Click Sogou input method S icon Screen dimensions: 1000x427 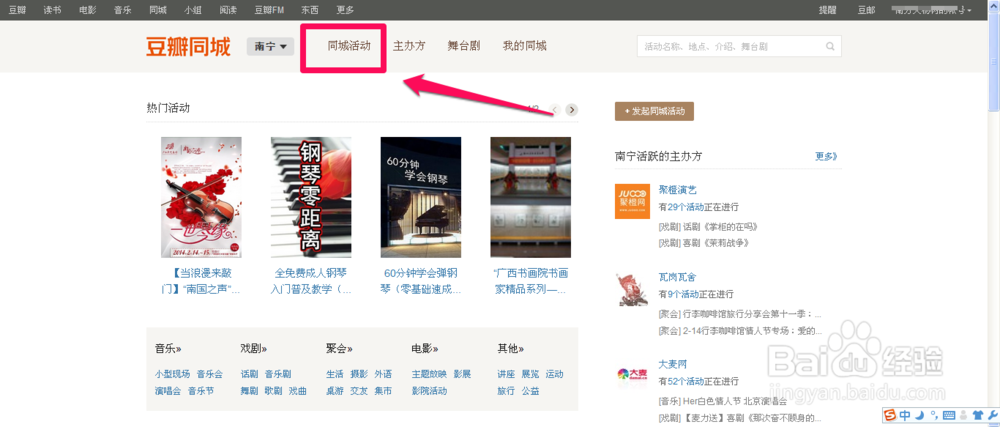[890, 416]
